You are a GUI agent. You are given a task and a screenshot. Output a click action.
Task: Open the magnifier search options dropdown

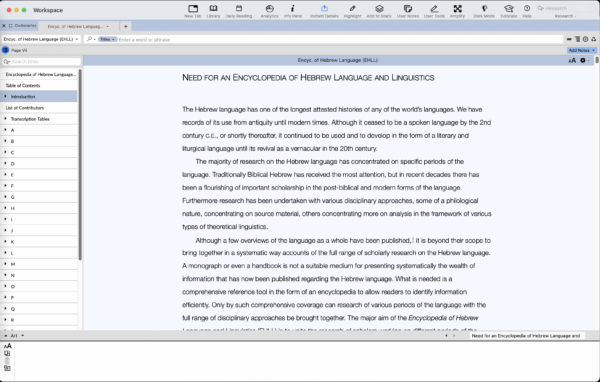point(91,39)
